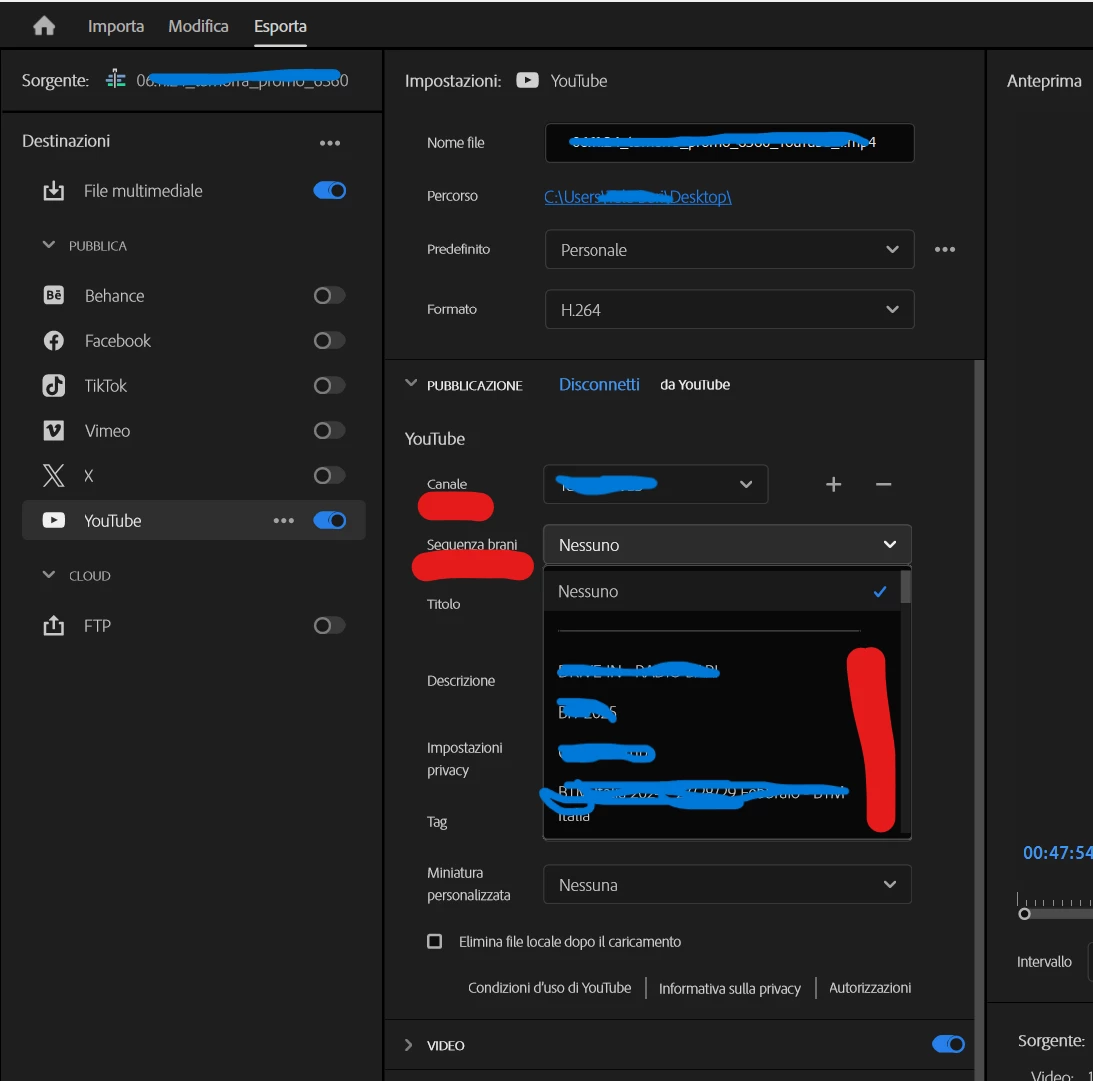Open the preset three-dot options menu
The image size is (1093, 1081).
pyautogui.click(x=945, y=250)
